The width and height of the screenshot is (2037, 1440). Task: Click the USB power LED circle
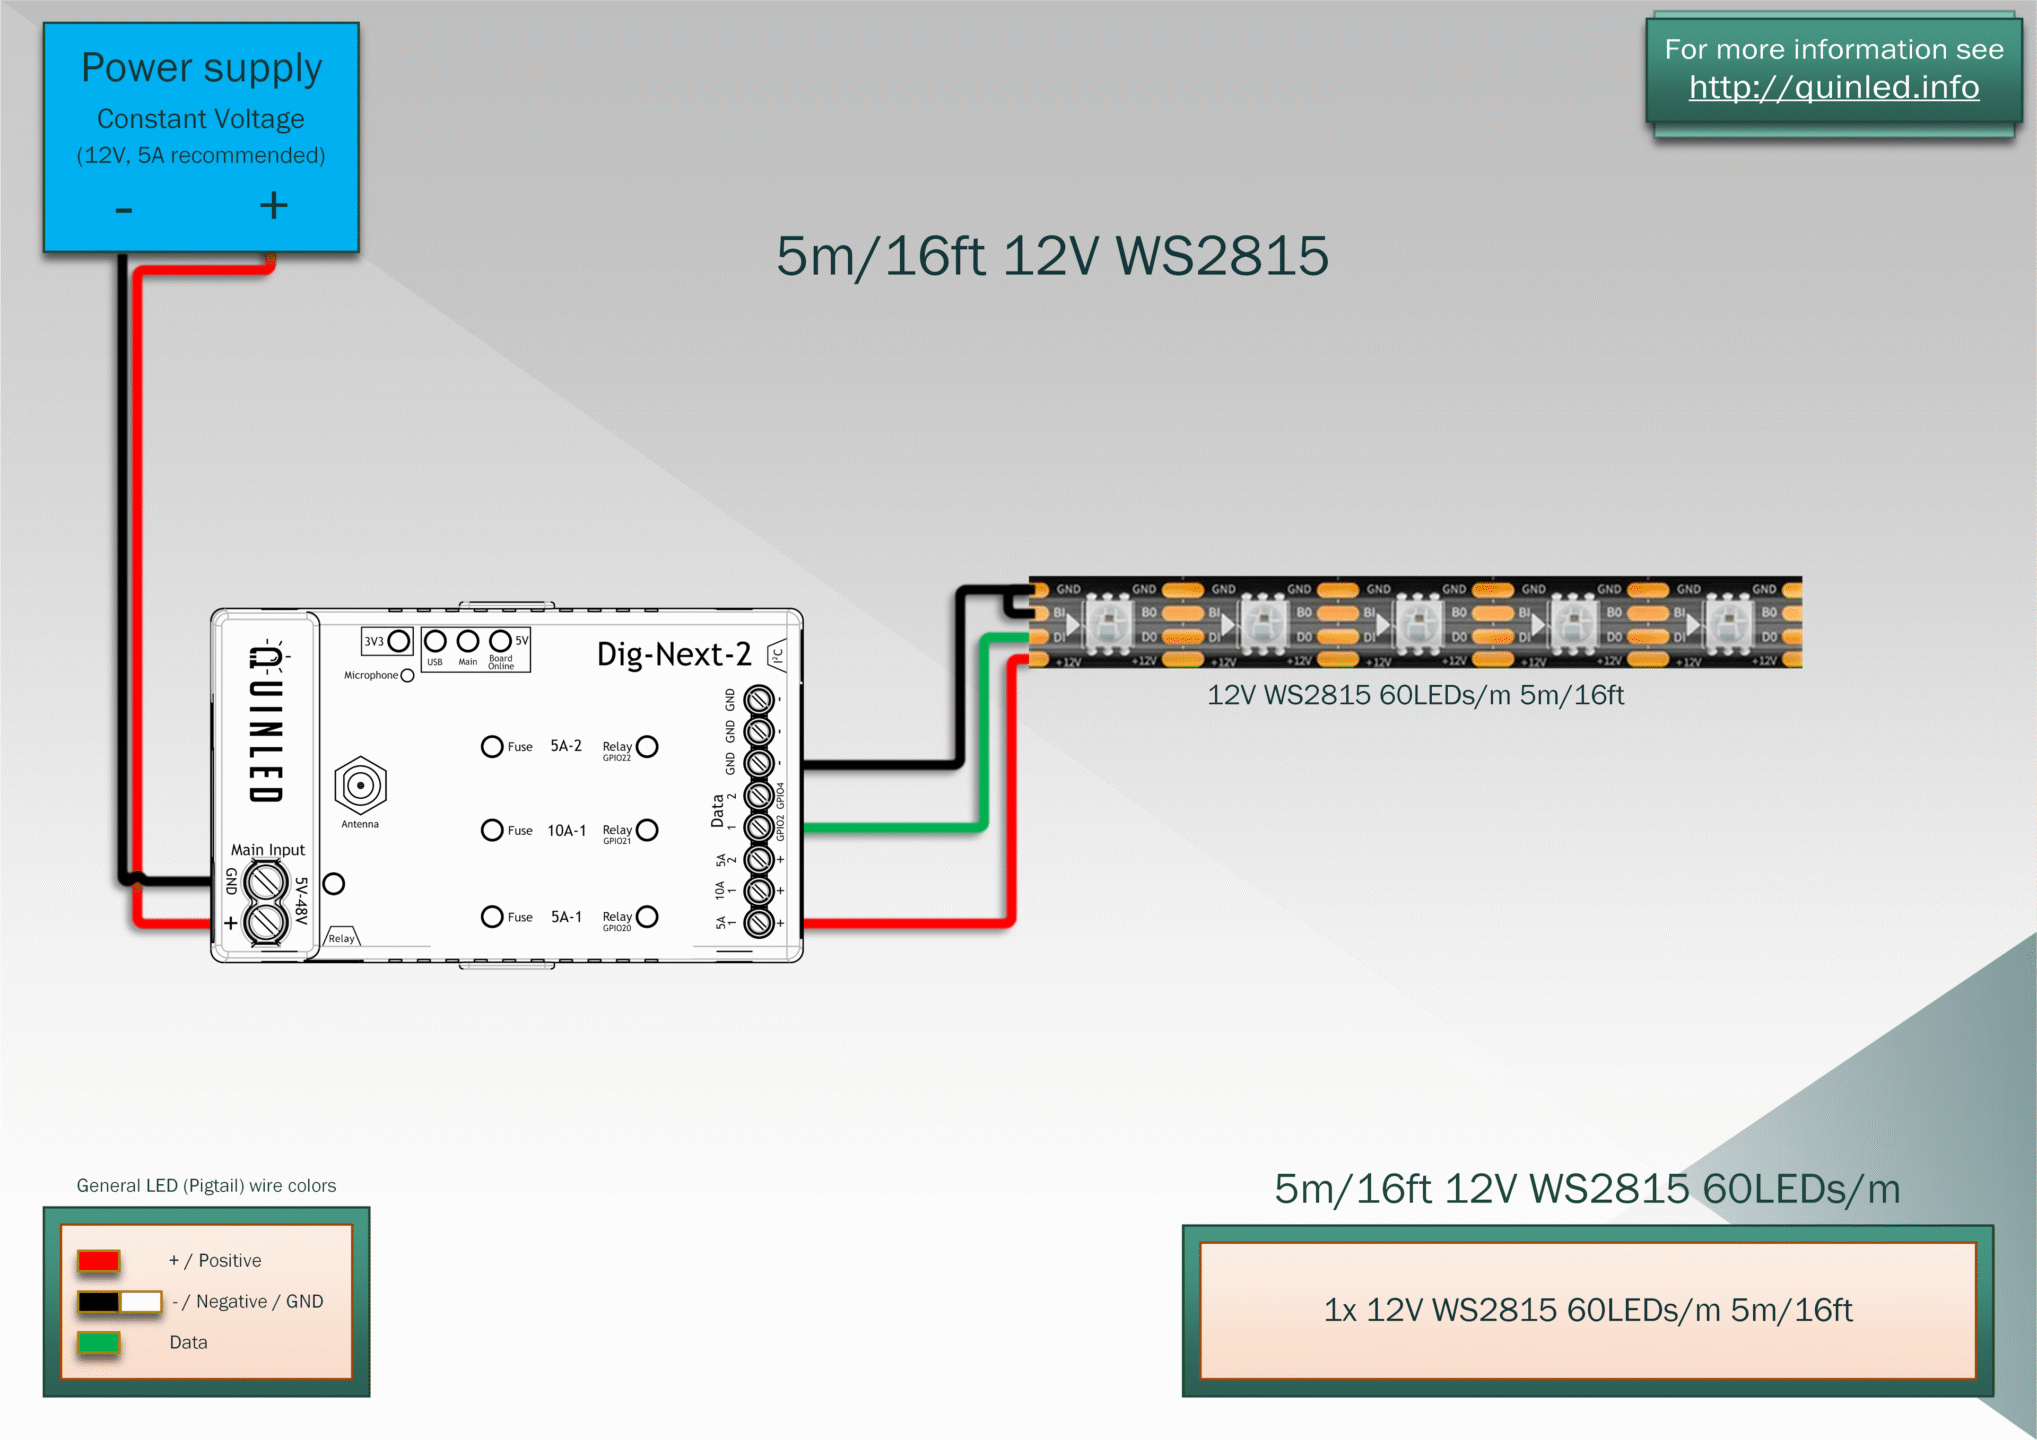[x=435, y=640]
